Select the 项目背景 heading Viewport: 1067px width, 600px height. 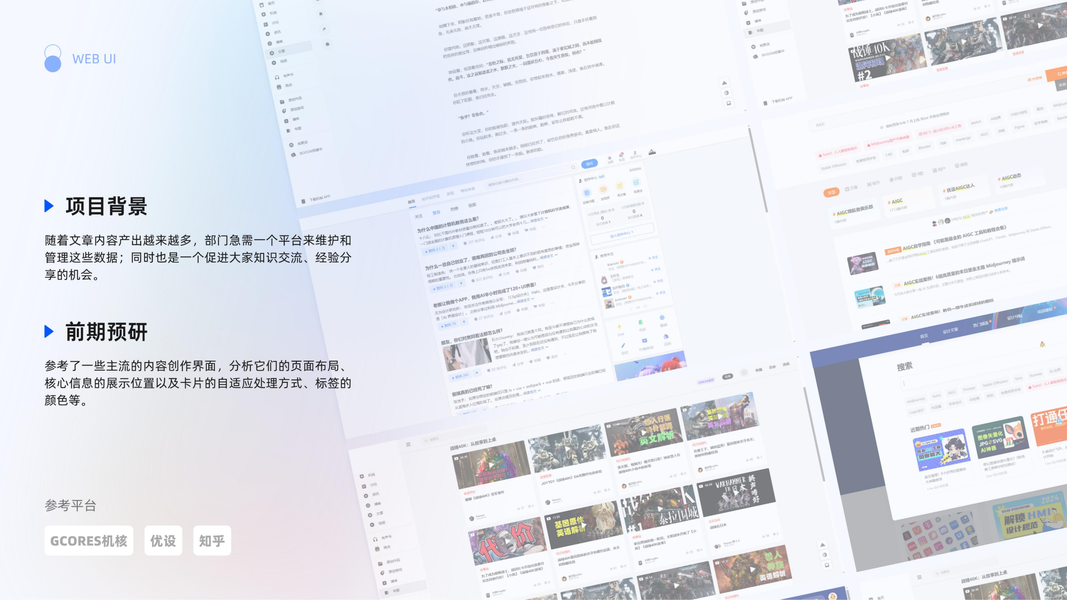click(x=106, y=206)
